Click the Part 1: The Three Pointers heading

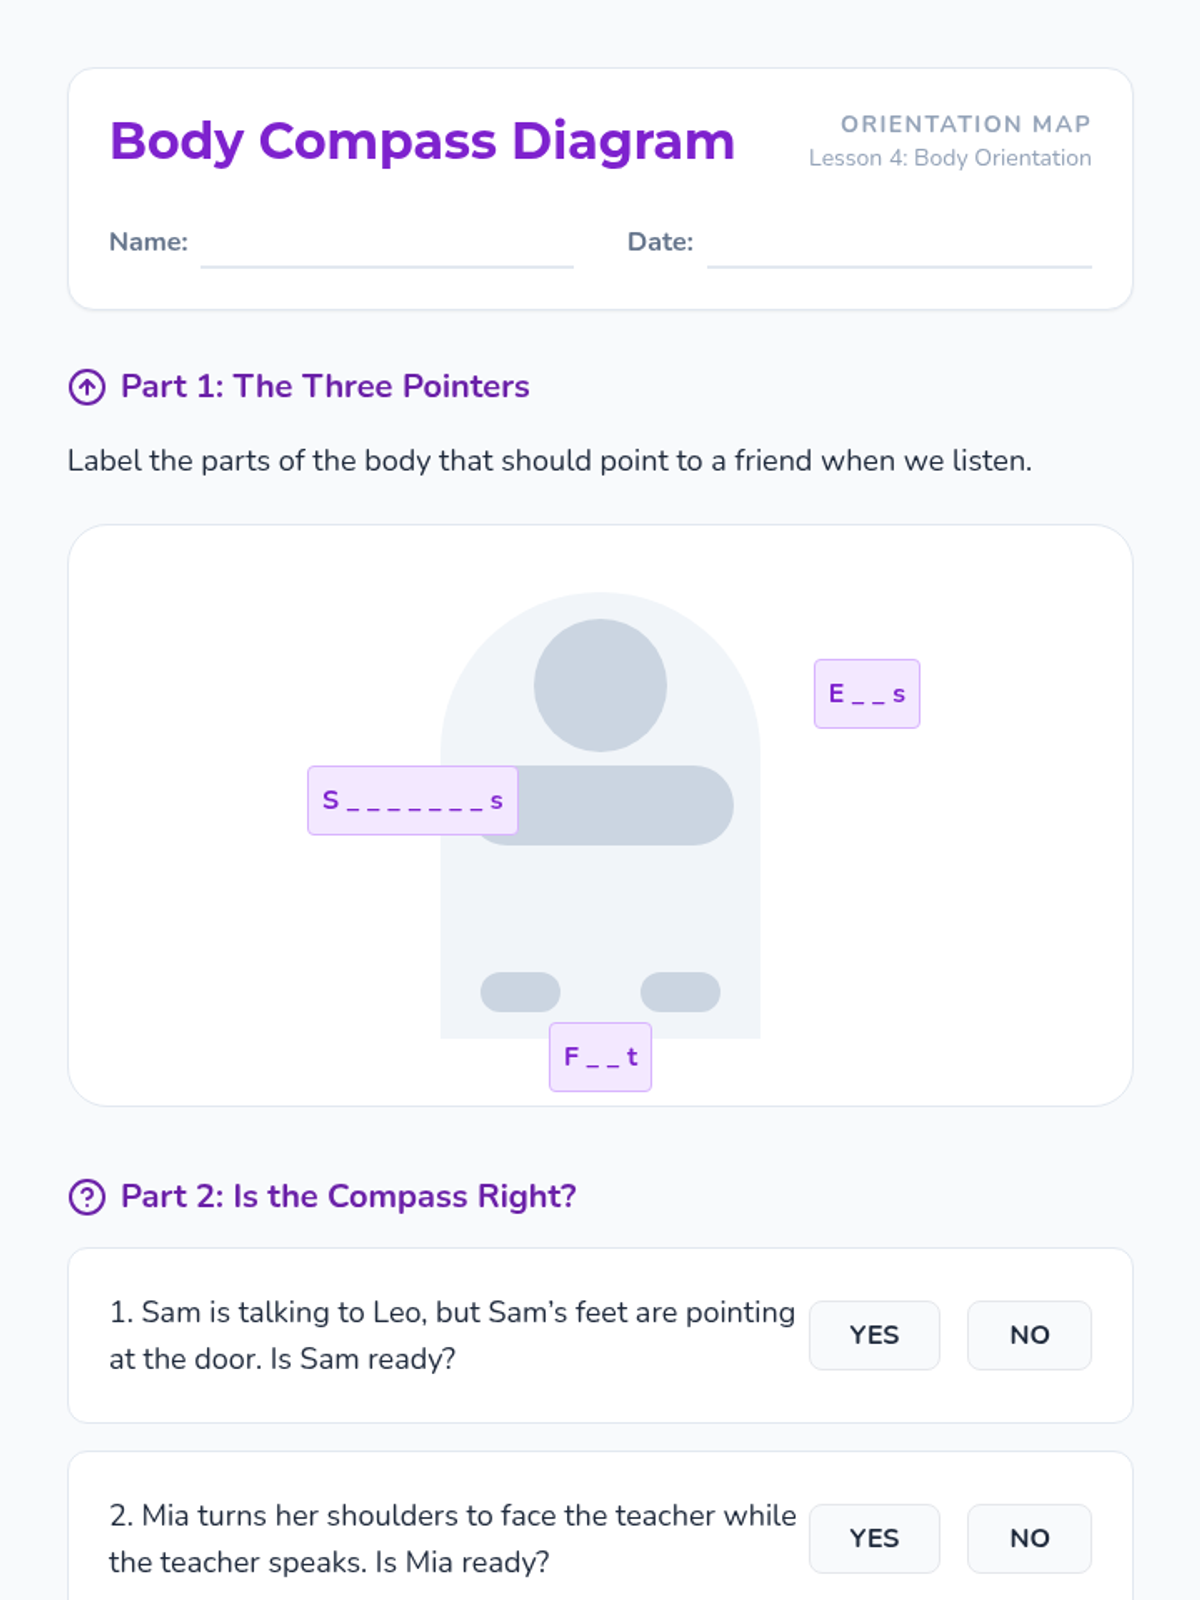coord(325,387)
